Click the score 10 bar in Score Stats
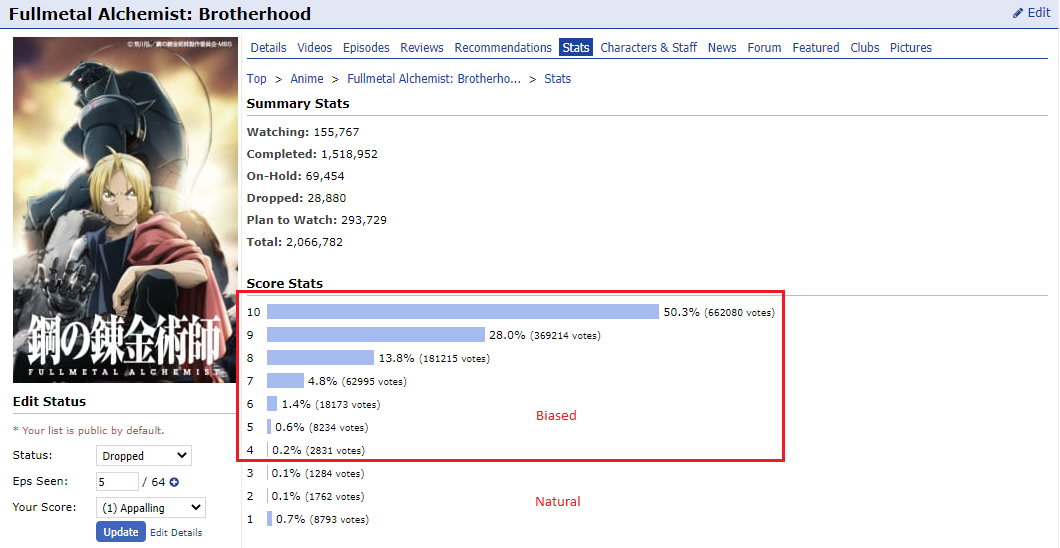The width and height of the screenshot is (1060, 548). [x=463, y=312]
